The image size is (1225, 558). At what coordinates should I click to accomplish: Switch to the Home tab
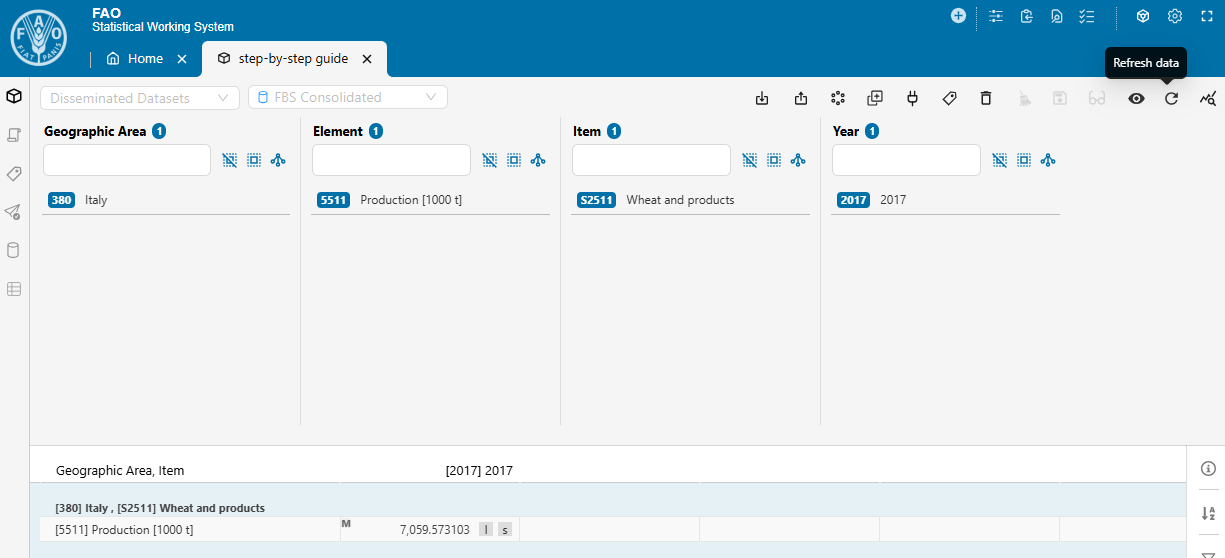point(135,59)
